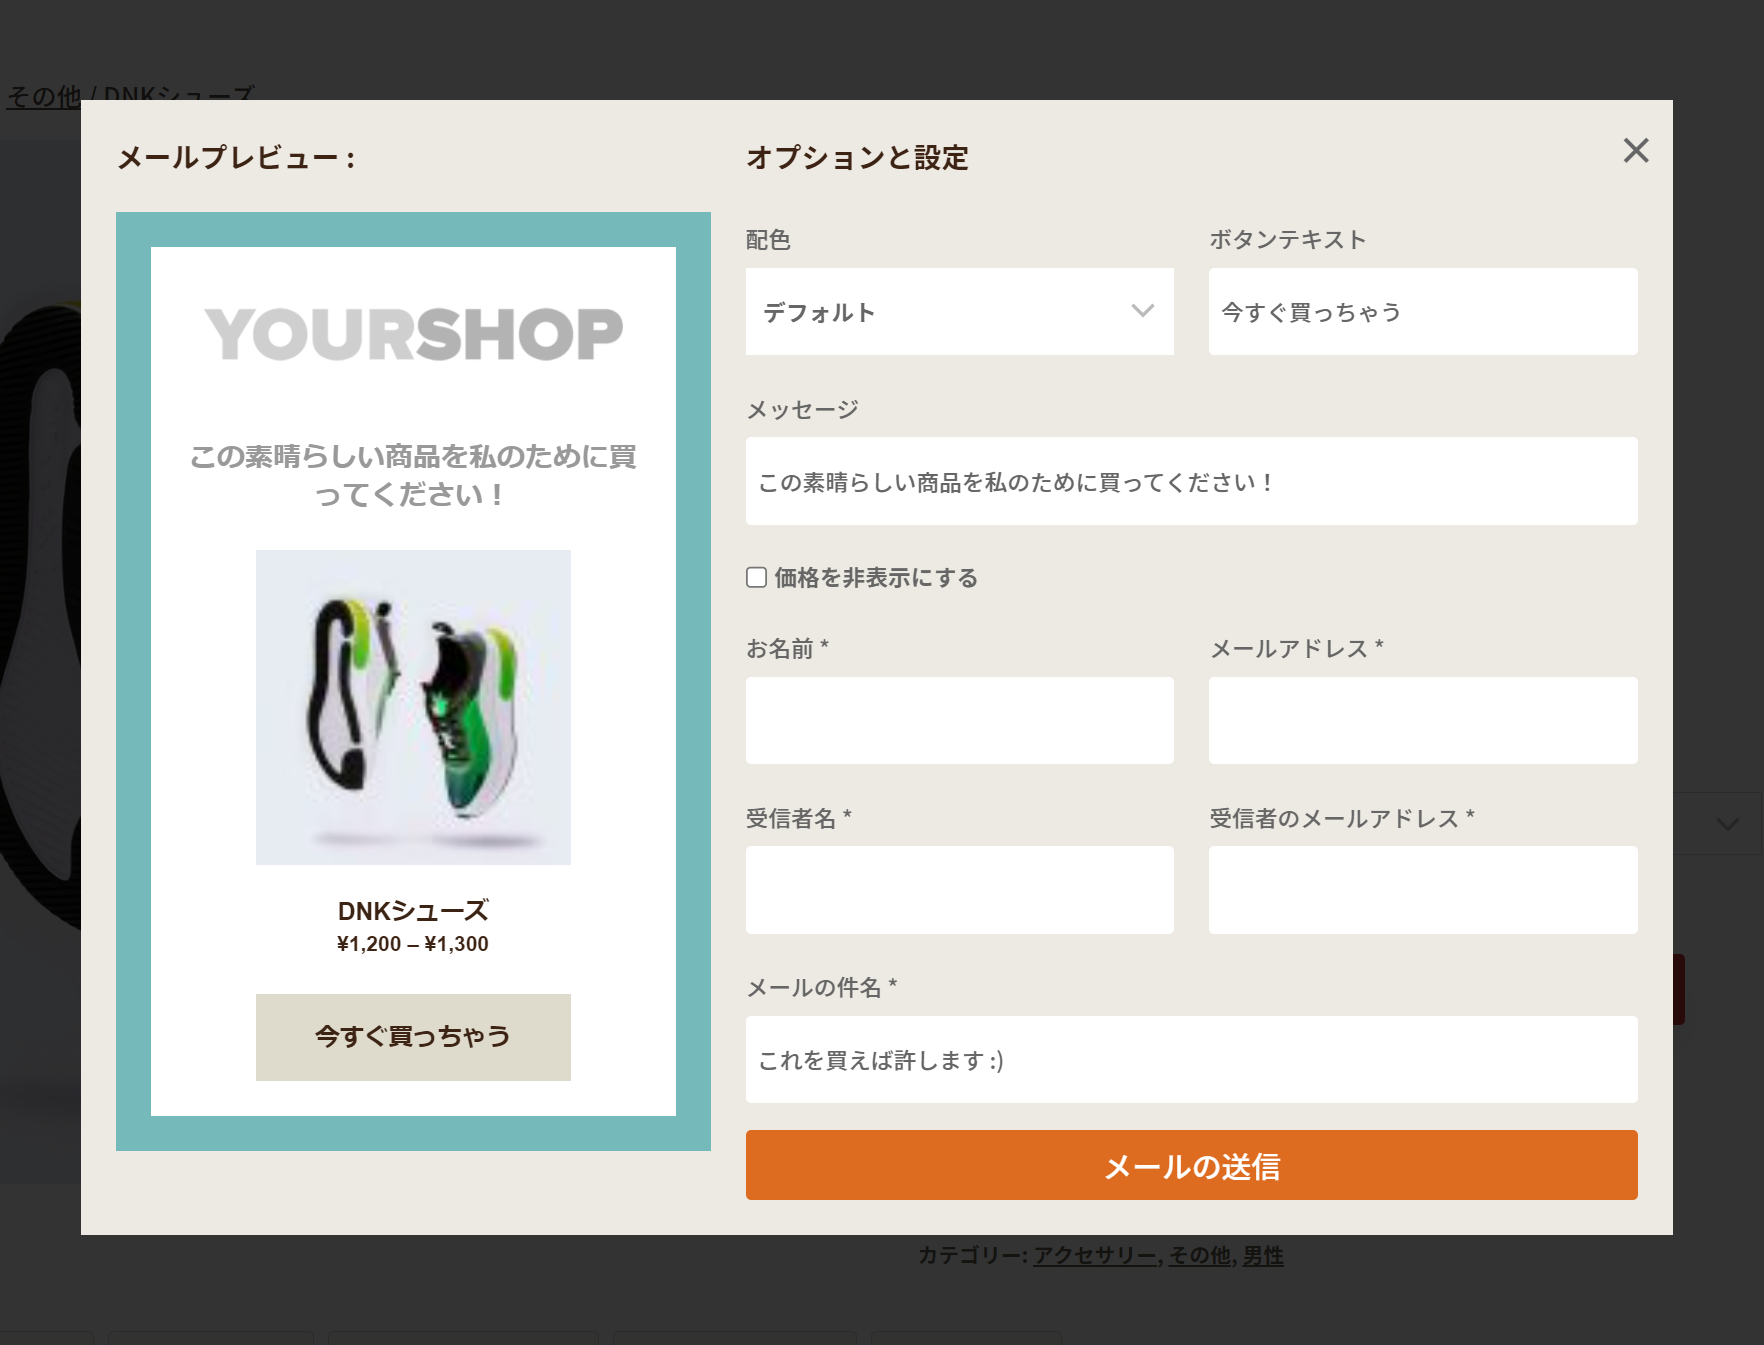Click the YOURSHOP logo in preview
1764x1345 pixels.
(413, 334)
